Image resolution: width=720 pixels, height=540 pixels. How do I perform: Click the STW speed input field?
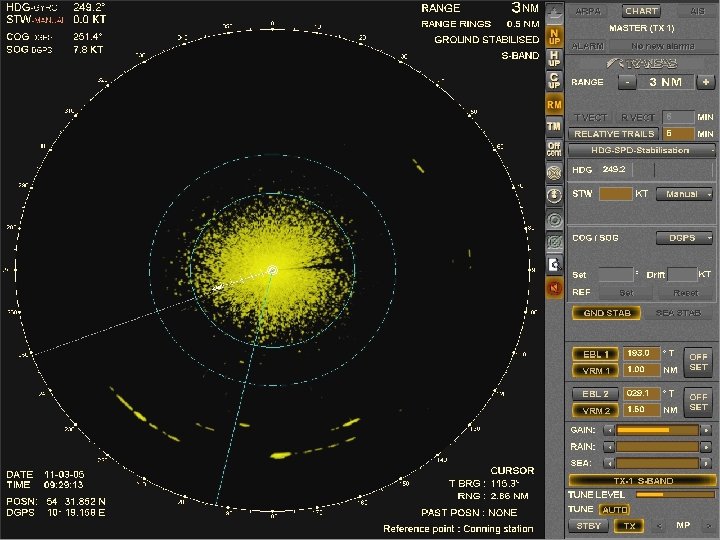[x=615, y=194]
